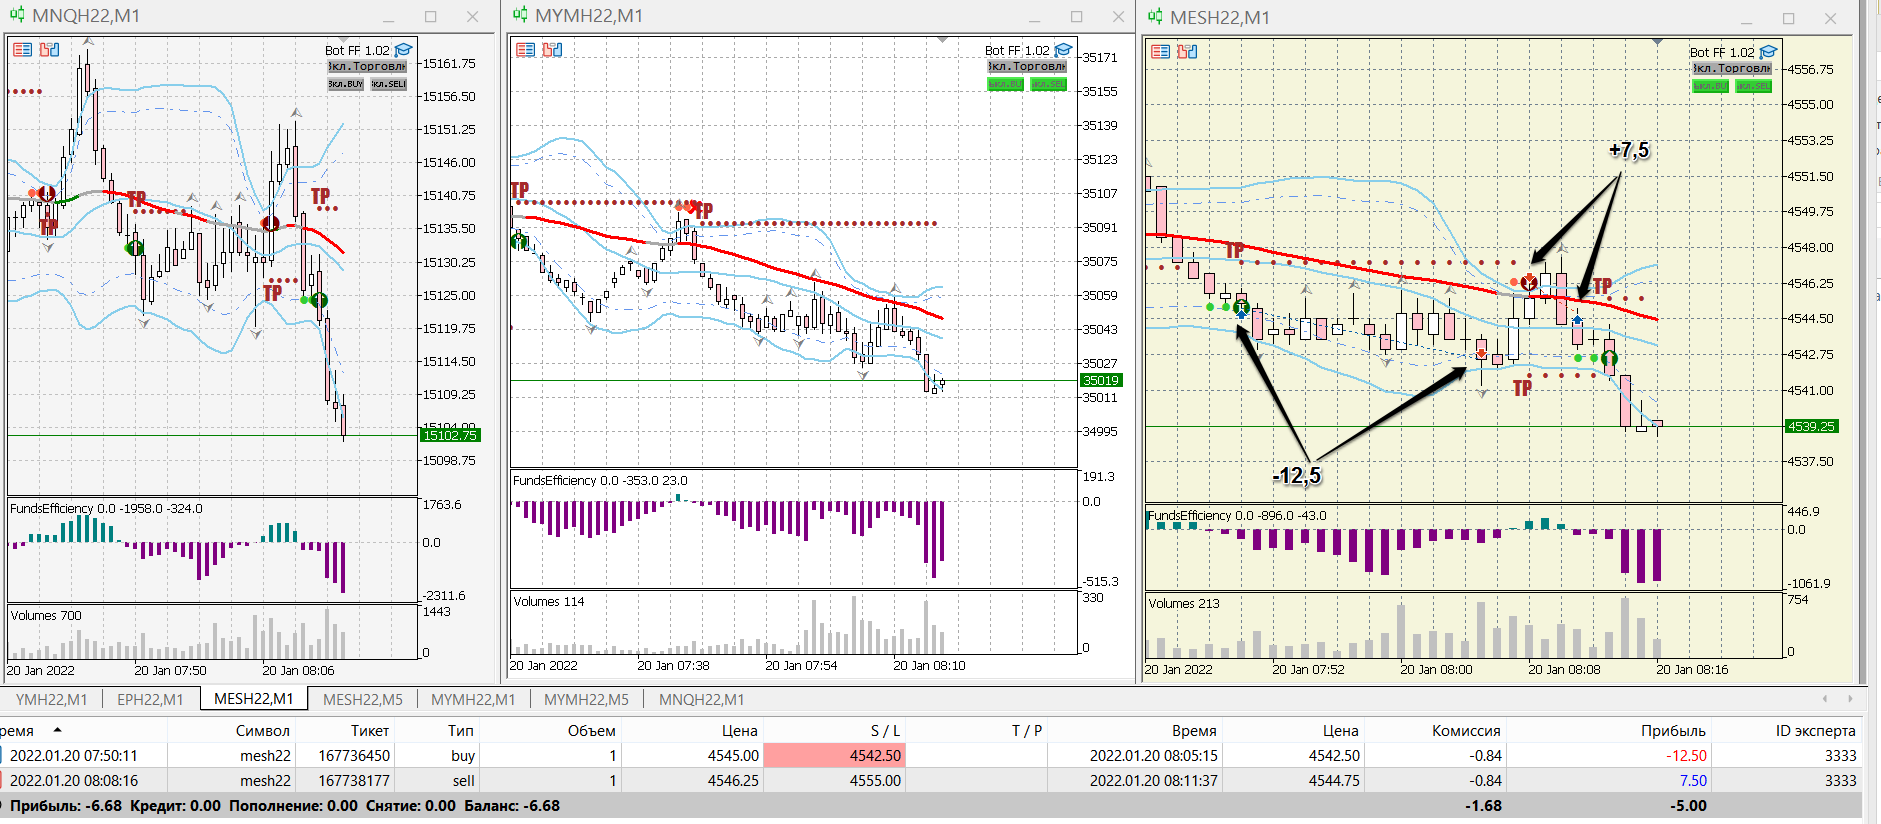The height and width of the screenshot is (824, 1881).
Task: Toggle the Торговля button on MNQH22 chart
Action: tap(367, 67)
